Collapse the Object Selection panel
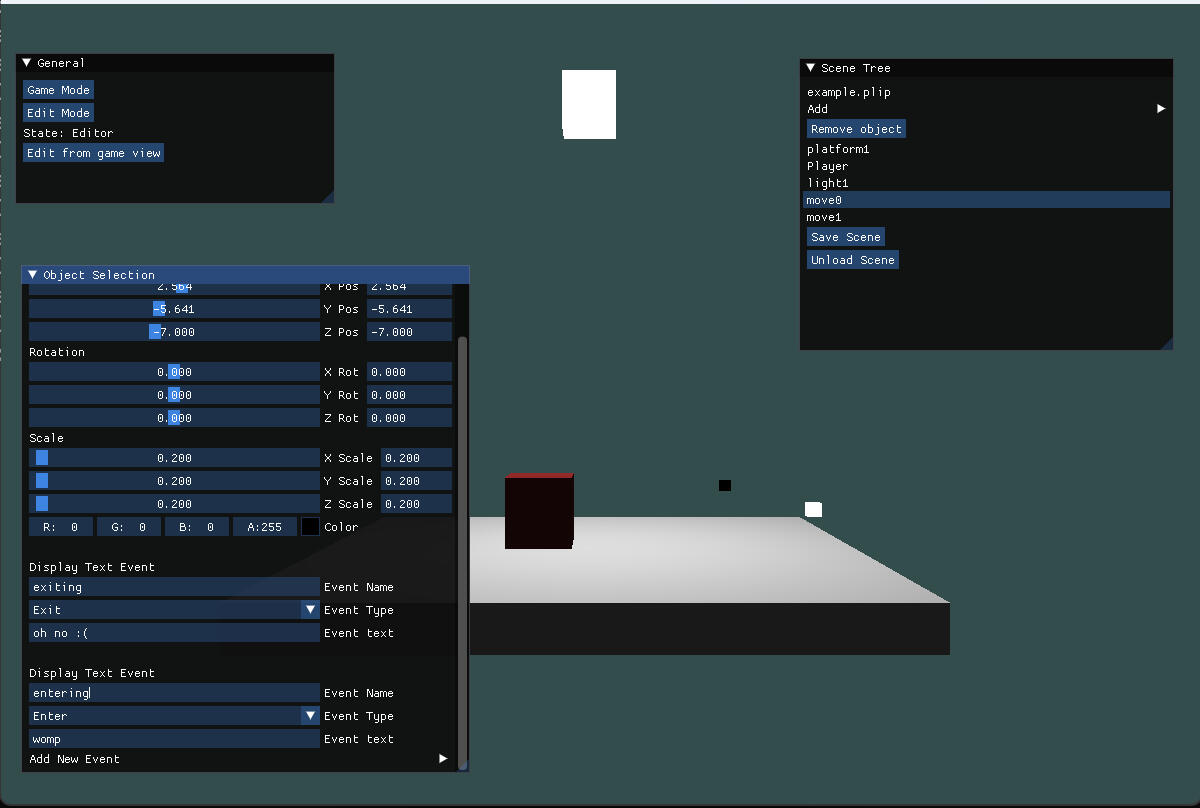Image resolution: width=1200 pixels, height=808 pixels. coord(33,275)
